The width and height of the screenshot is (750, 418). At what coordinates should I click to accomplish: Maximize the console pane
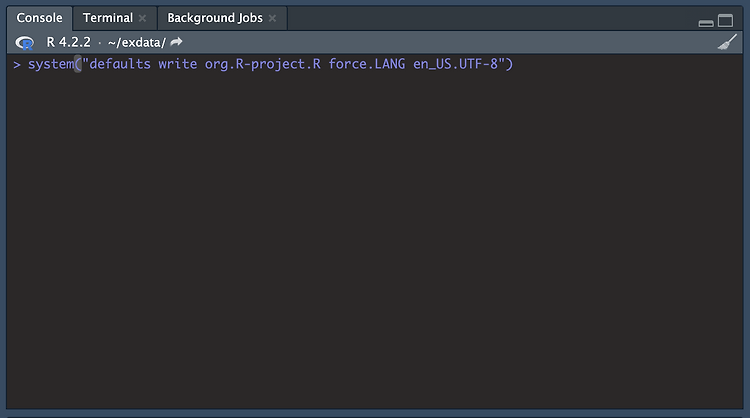(x=725, y=21)
